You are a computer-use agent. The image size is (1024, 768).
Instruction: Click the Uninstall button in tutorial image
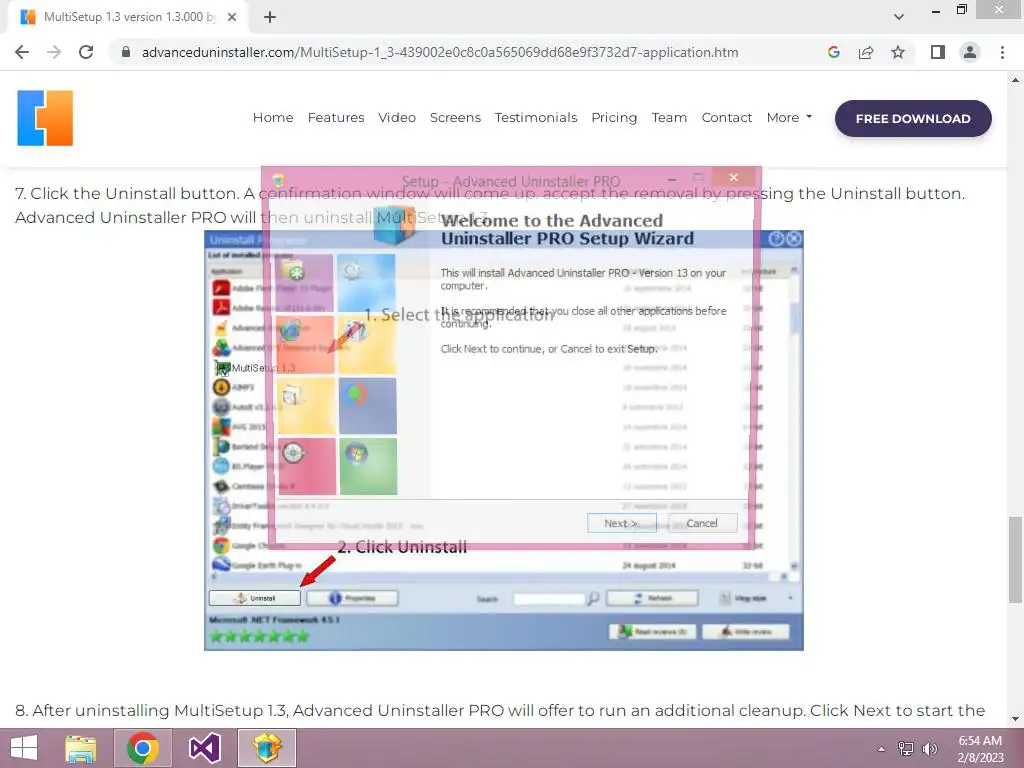point(255,598)
